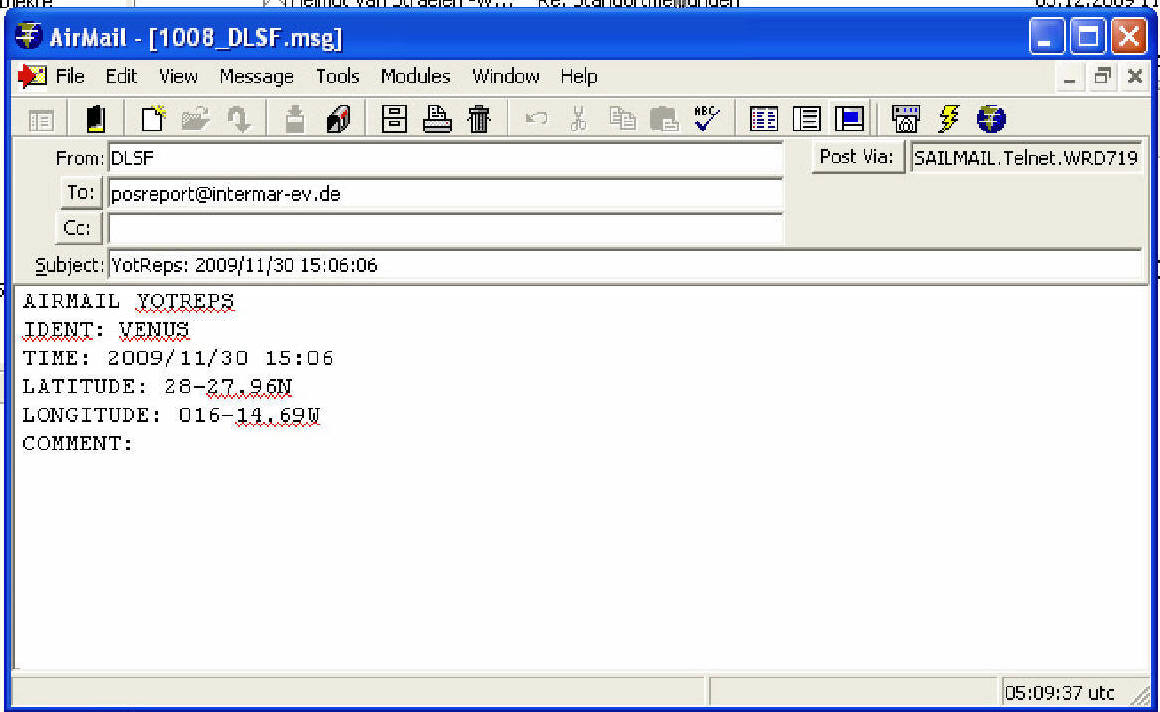
Task: Click the AIRMAIL YOTREPS line in body
Action: click(128, 301)
